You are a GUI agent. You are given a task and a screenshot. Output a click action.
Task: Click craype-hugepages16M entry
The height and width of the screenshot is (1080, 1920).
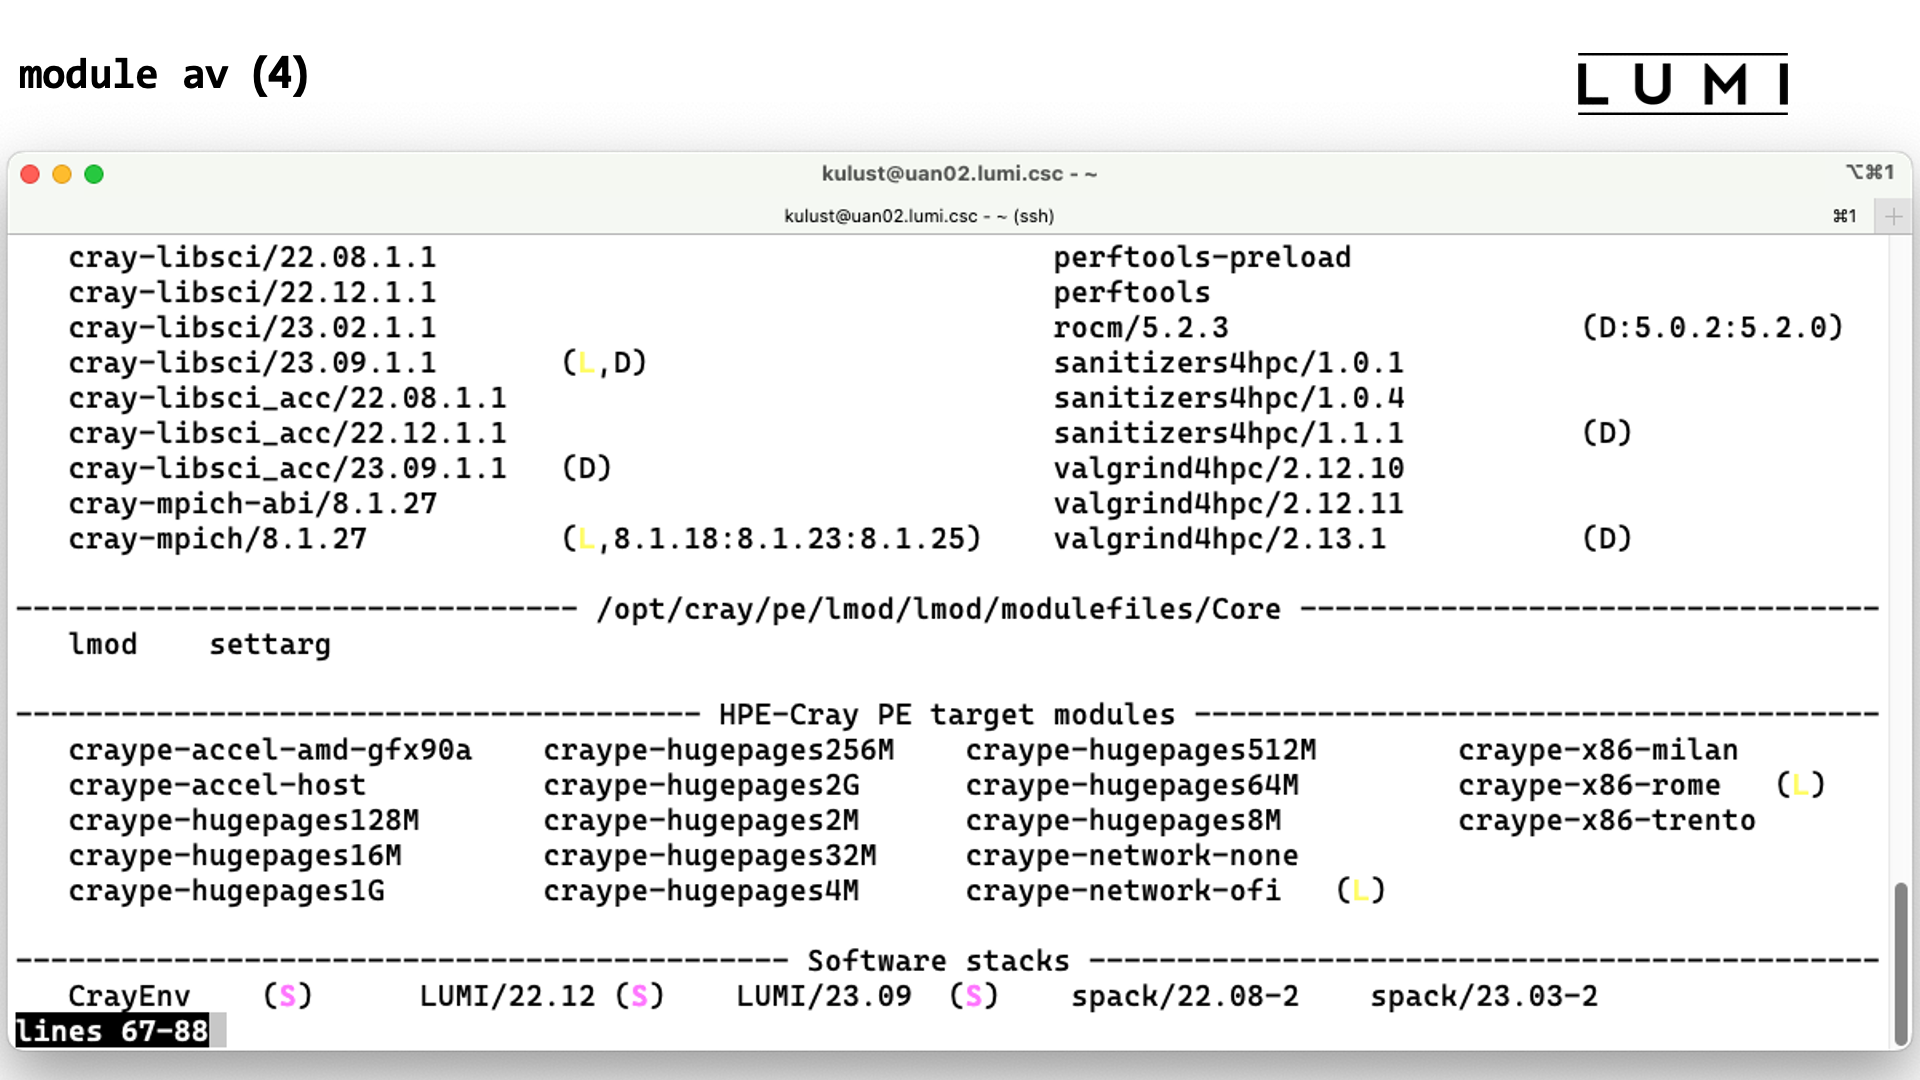(x=235, y=856)
